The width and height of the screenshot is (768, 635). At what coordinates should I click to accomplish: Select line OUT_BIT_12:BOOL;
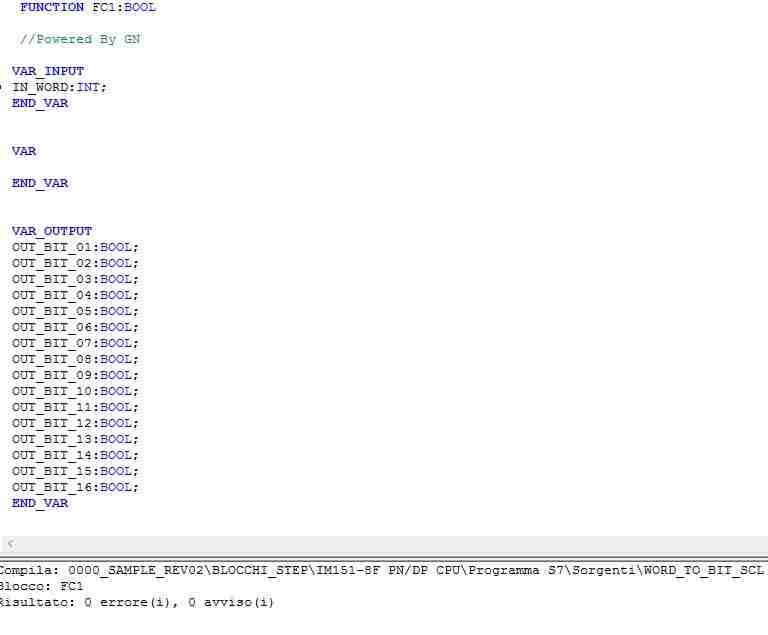tap(75, 423)
